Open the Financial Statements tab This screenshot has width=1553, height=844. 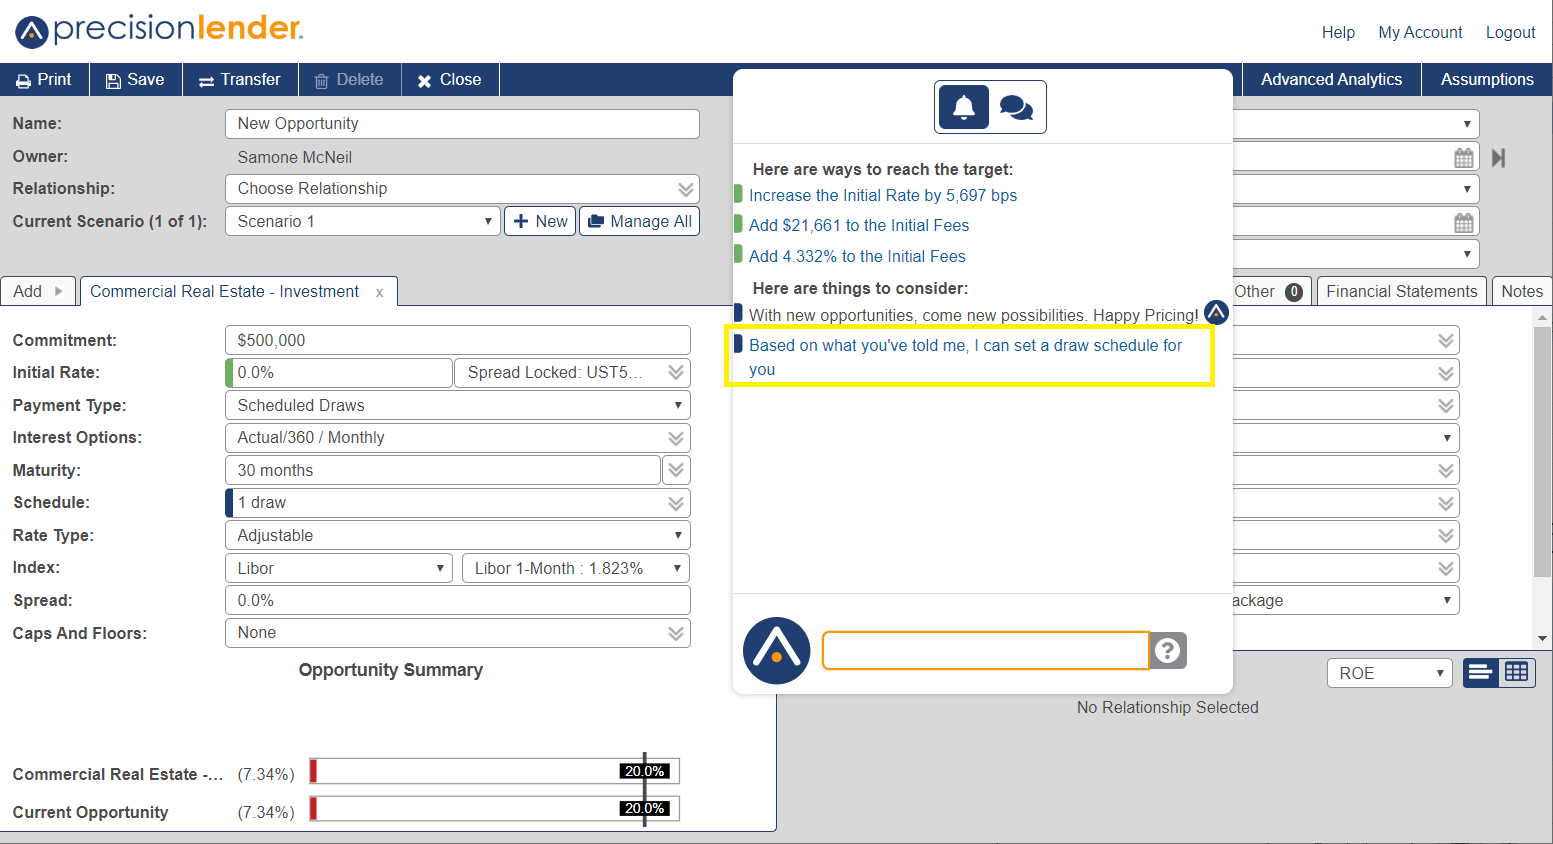coord(1401,291)
